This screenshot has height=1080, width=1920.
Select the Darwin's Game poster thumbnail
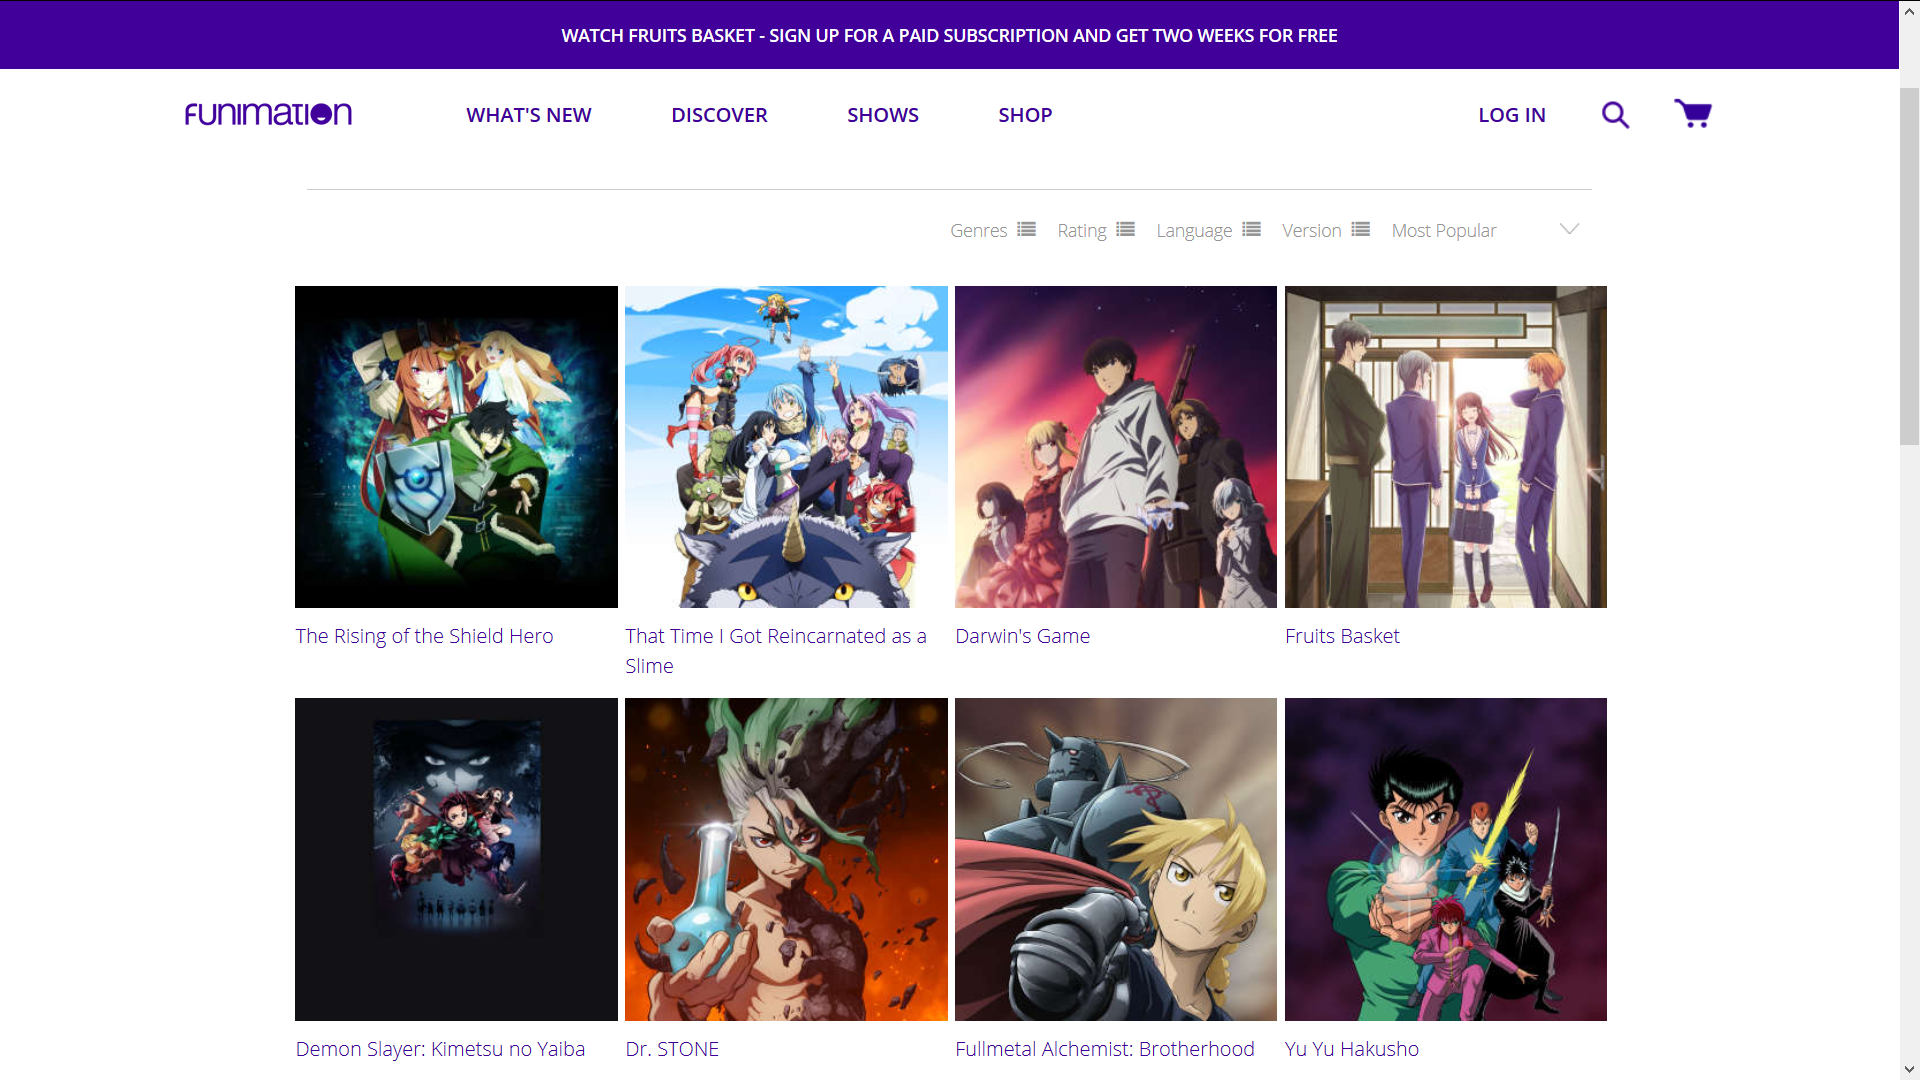tap(1116, 447)
